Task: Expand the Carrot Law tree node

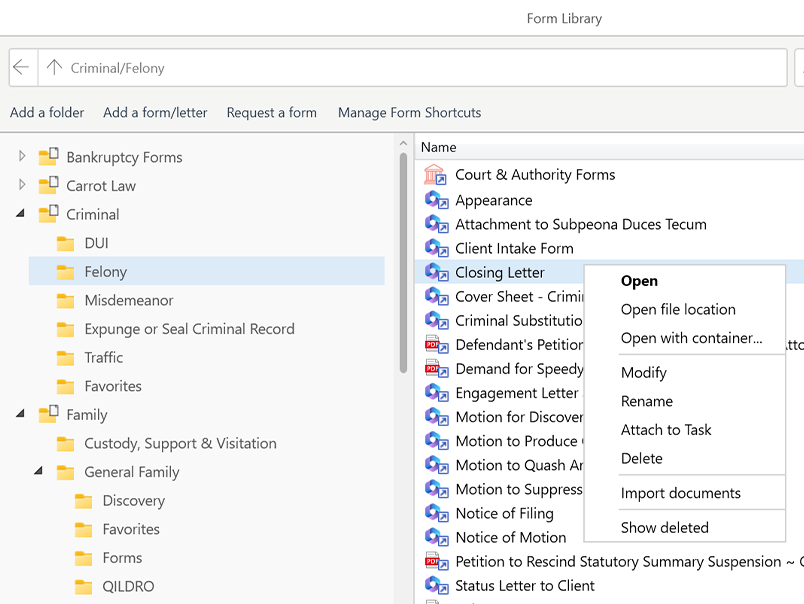Action: click(22, 185)
